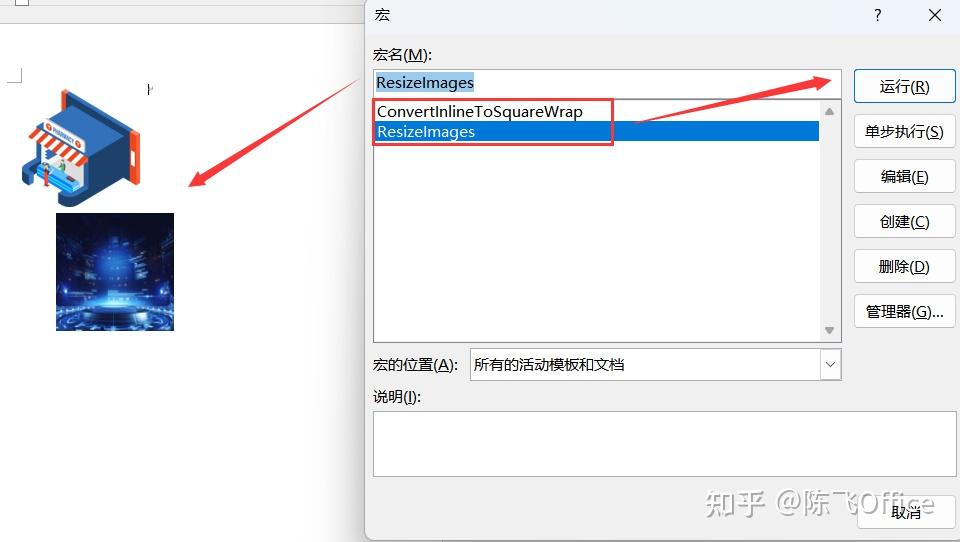
Task: Open macro editor with 编辑(E)
Action: coord(904,176)
